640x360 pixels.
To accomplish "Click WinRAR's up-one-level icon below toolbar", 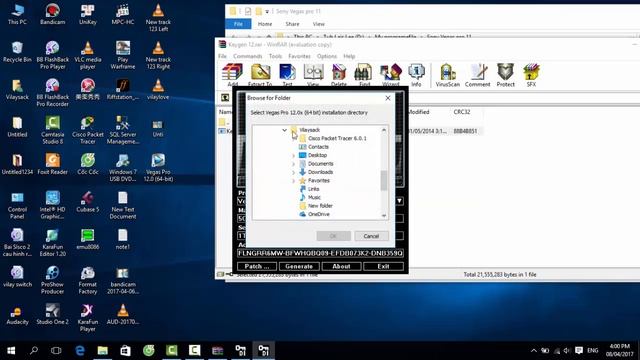I will click(x=225, y=98).
